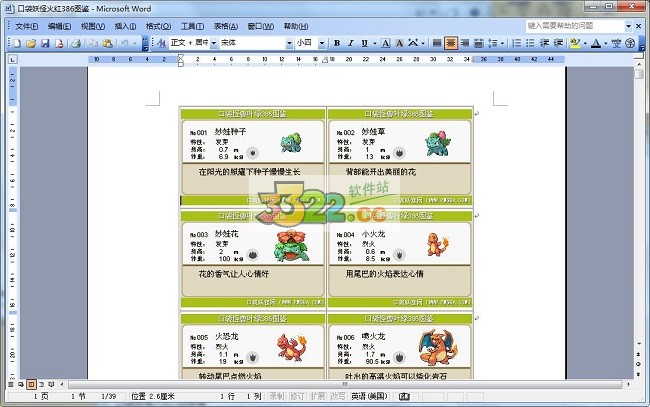Click the enclosed characters icon
This screenshot has height=407, width=650.
pyautogui.click(x=630, y=43)
